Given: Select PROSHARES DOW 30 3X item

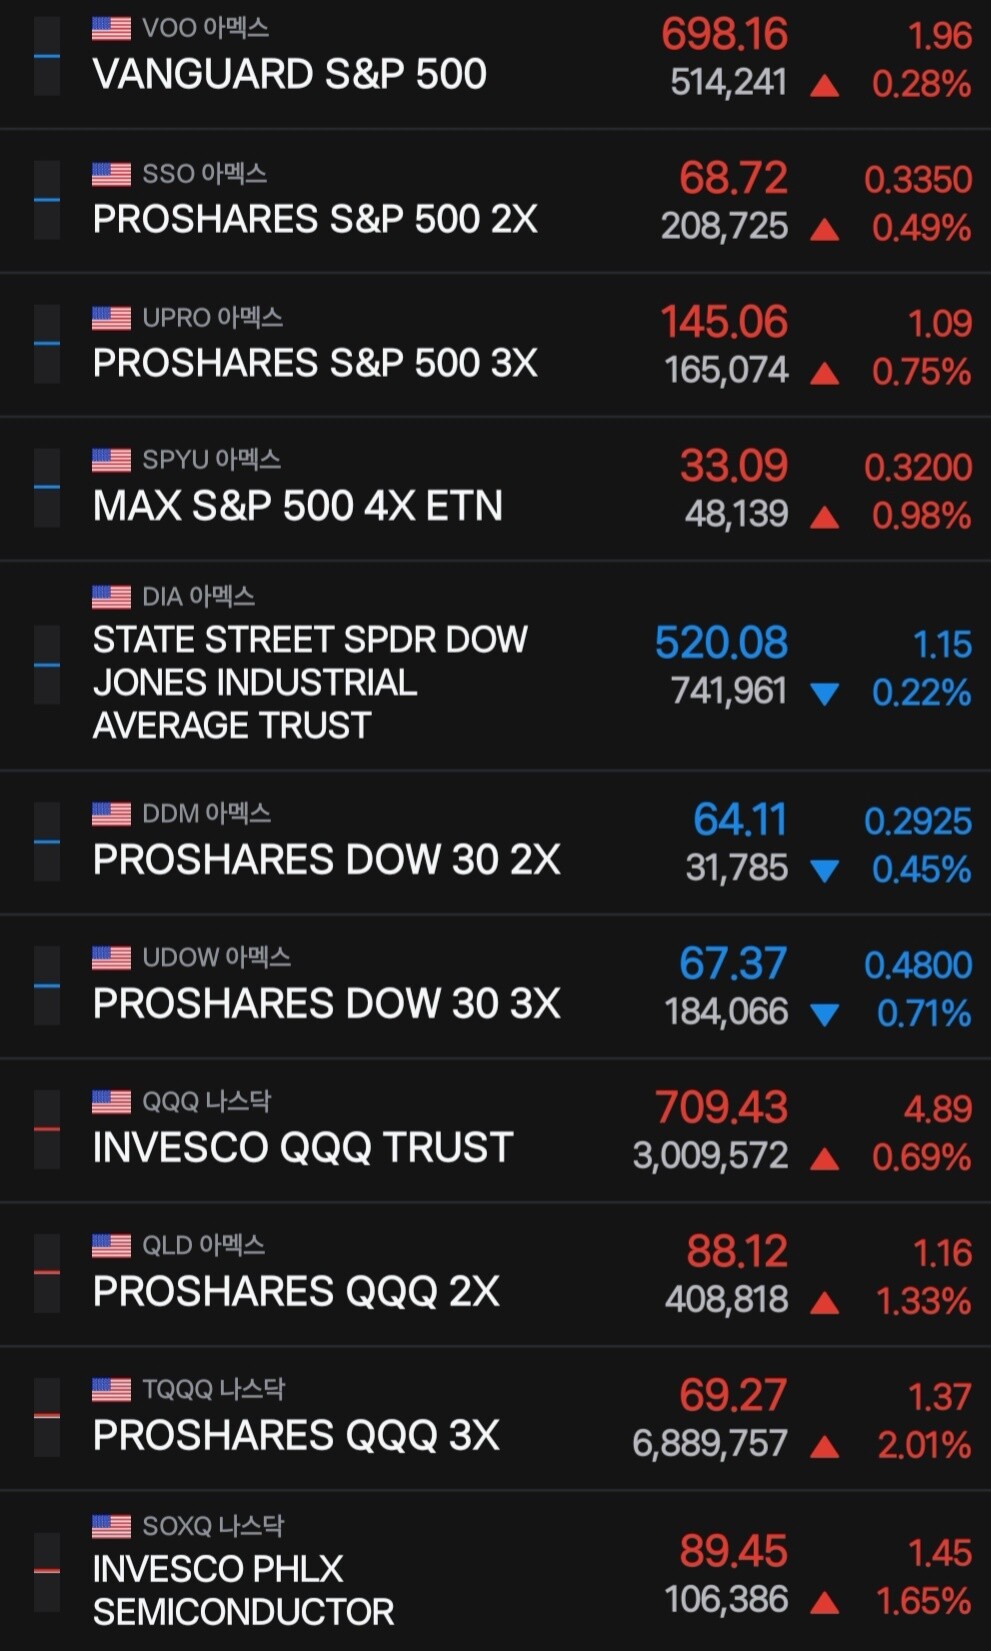Looking at the screenshot, I should [x=495, y=987].
